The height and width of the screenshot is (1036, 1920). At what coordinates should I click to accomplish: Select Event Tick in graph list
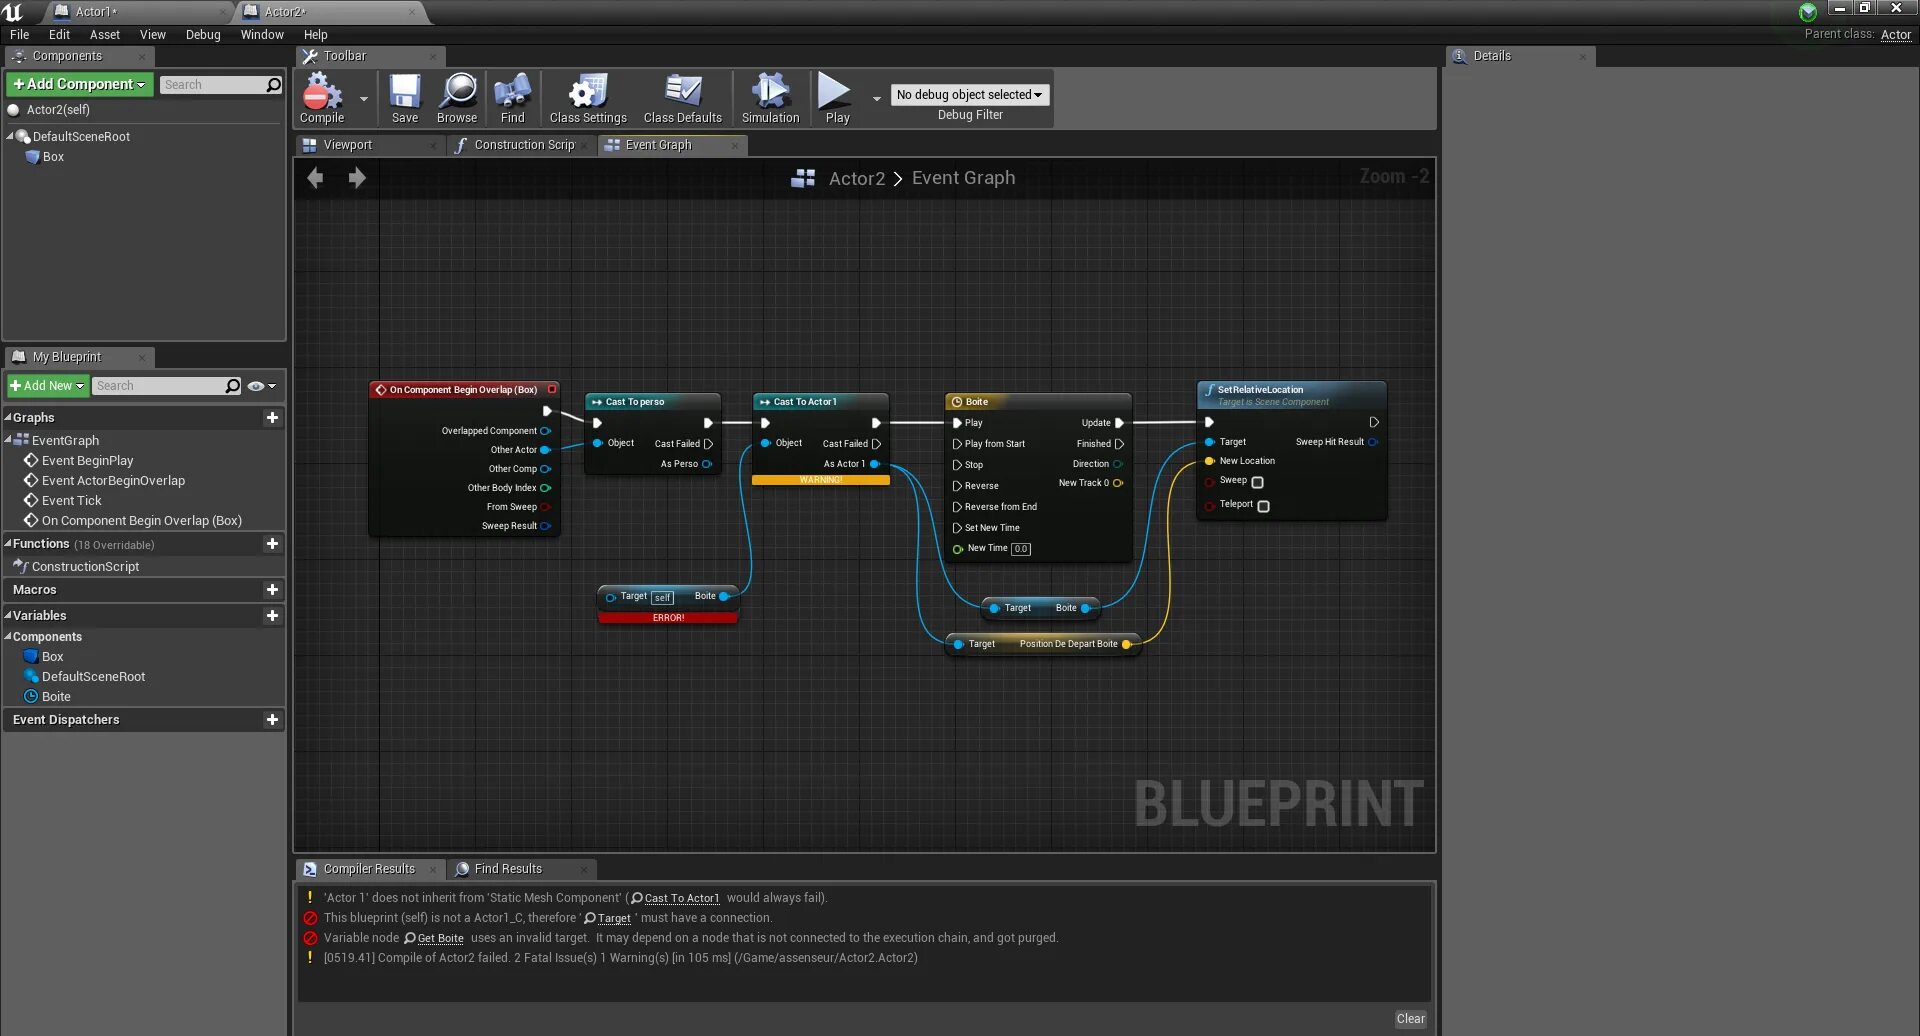click(x=71, y=501)
